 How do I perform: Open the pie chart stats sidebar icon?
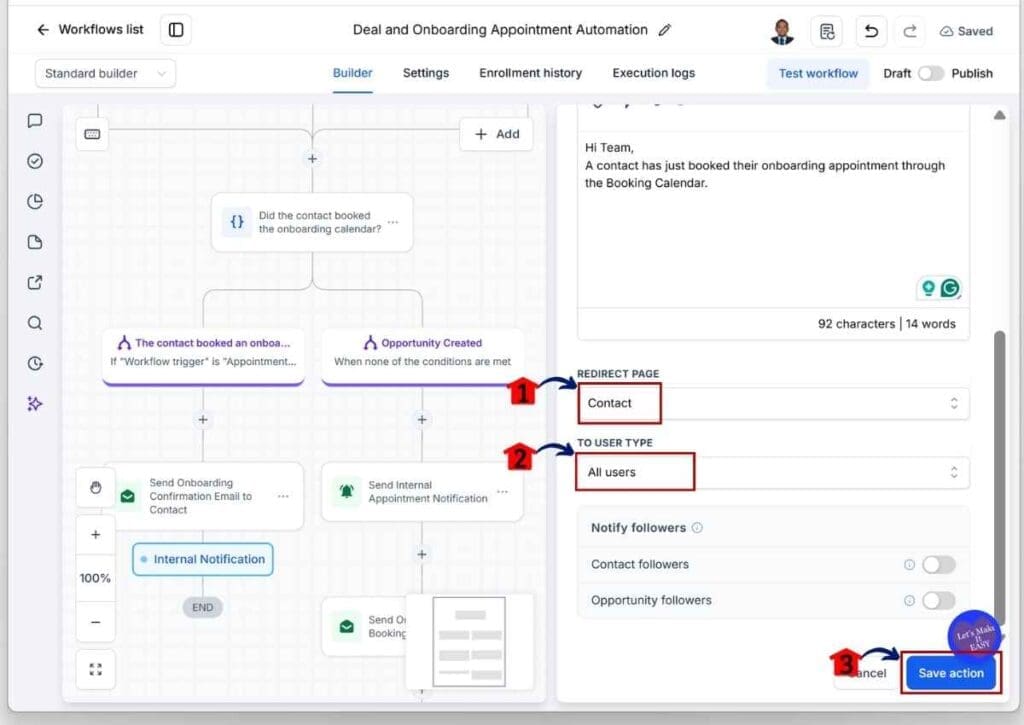coord(35,202)
